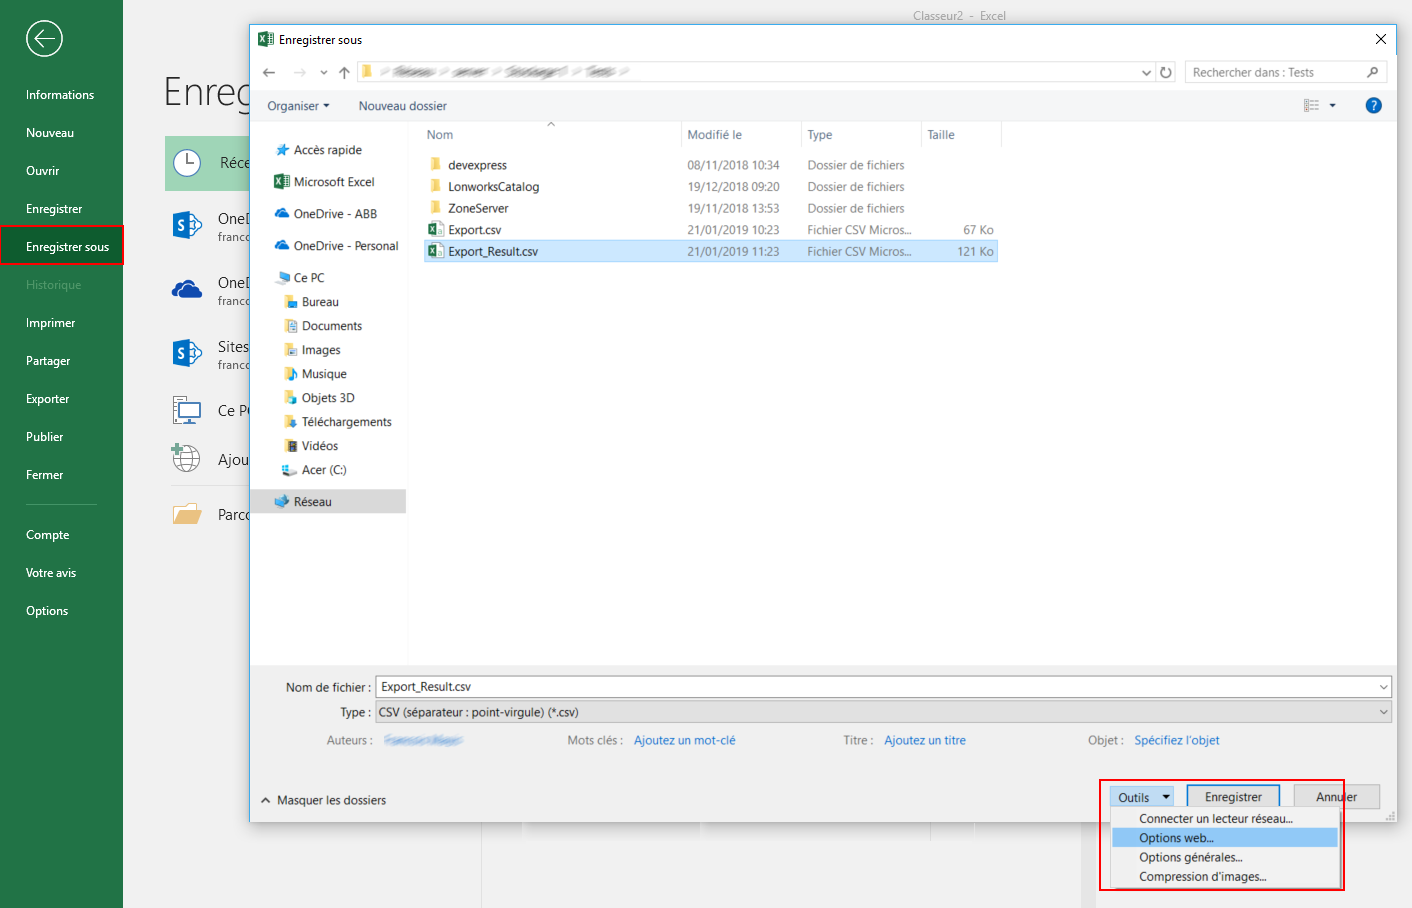Image resolution: width=1412 pixels, height=908 pixels.
Task: Close the Enregistrer sous dialog
Action: tap(1380, 39)
